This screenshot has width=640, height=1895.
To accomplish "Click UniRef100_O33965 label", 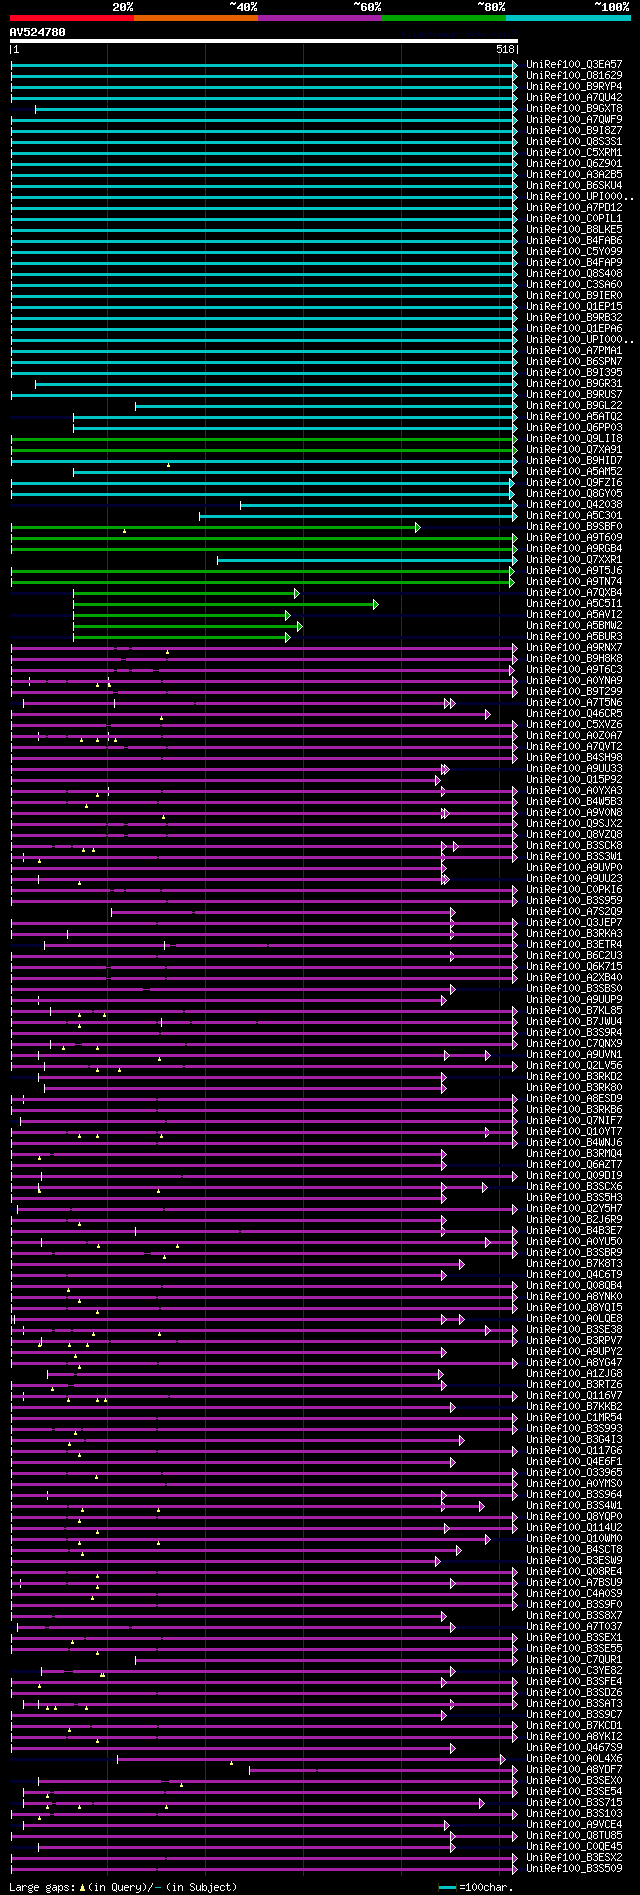I will [574, 1473].
